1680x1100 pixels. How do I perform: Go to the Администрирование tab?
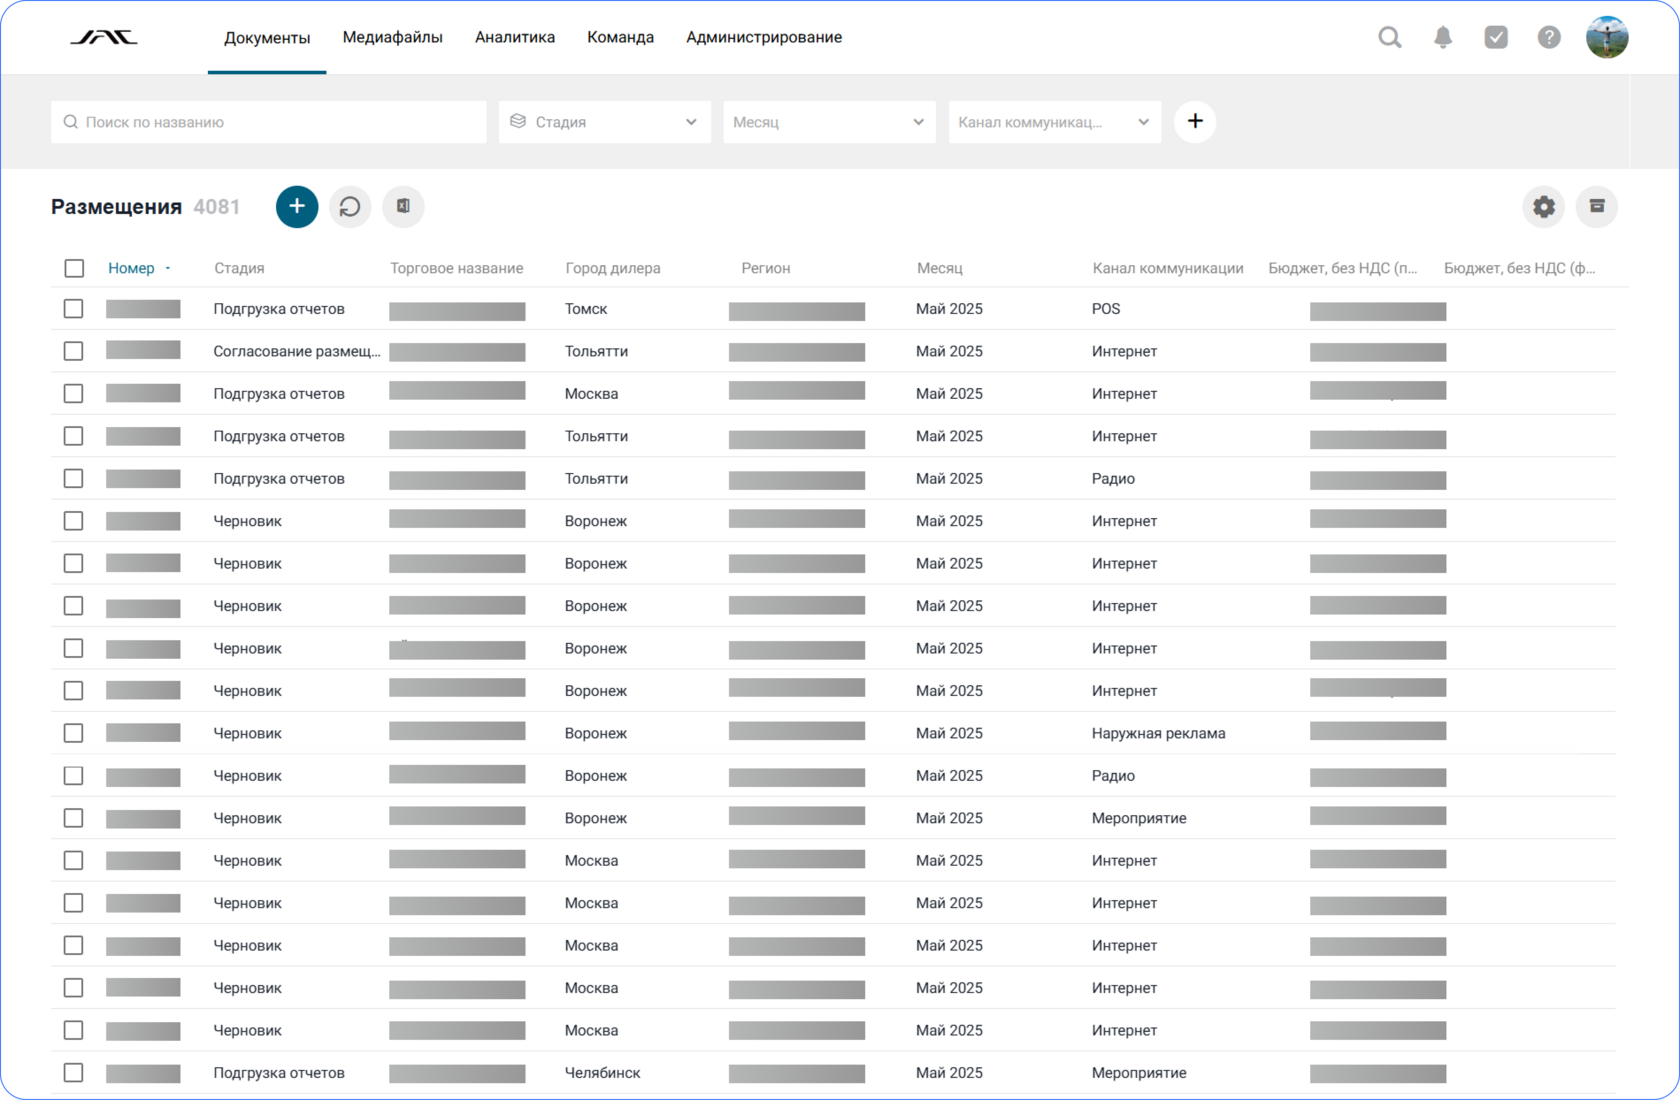point(763,38)
